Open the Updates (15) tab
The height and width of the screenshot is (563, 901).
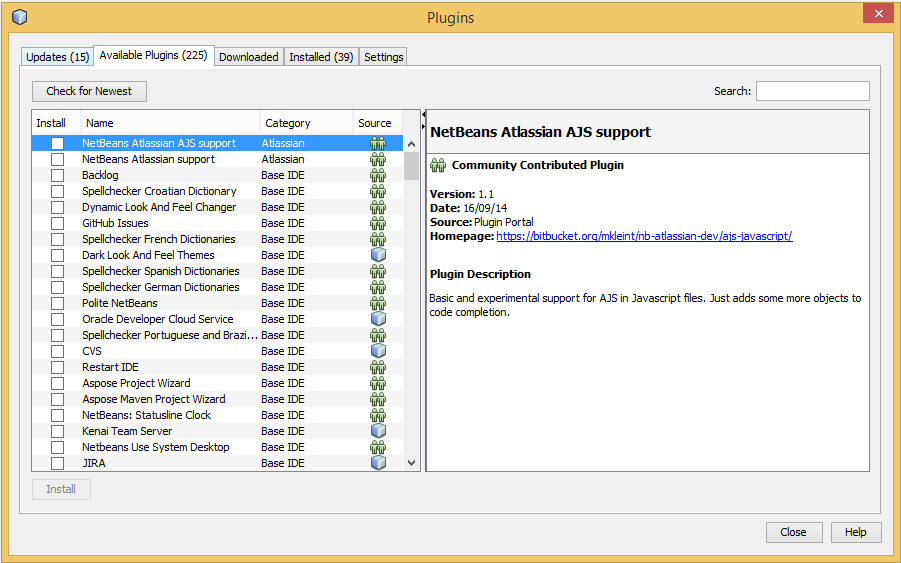[x=58, y=57]
